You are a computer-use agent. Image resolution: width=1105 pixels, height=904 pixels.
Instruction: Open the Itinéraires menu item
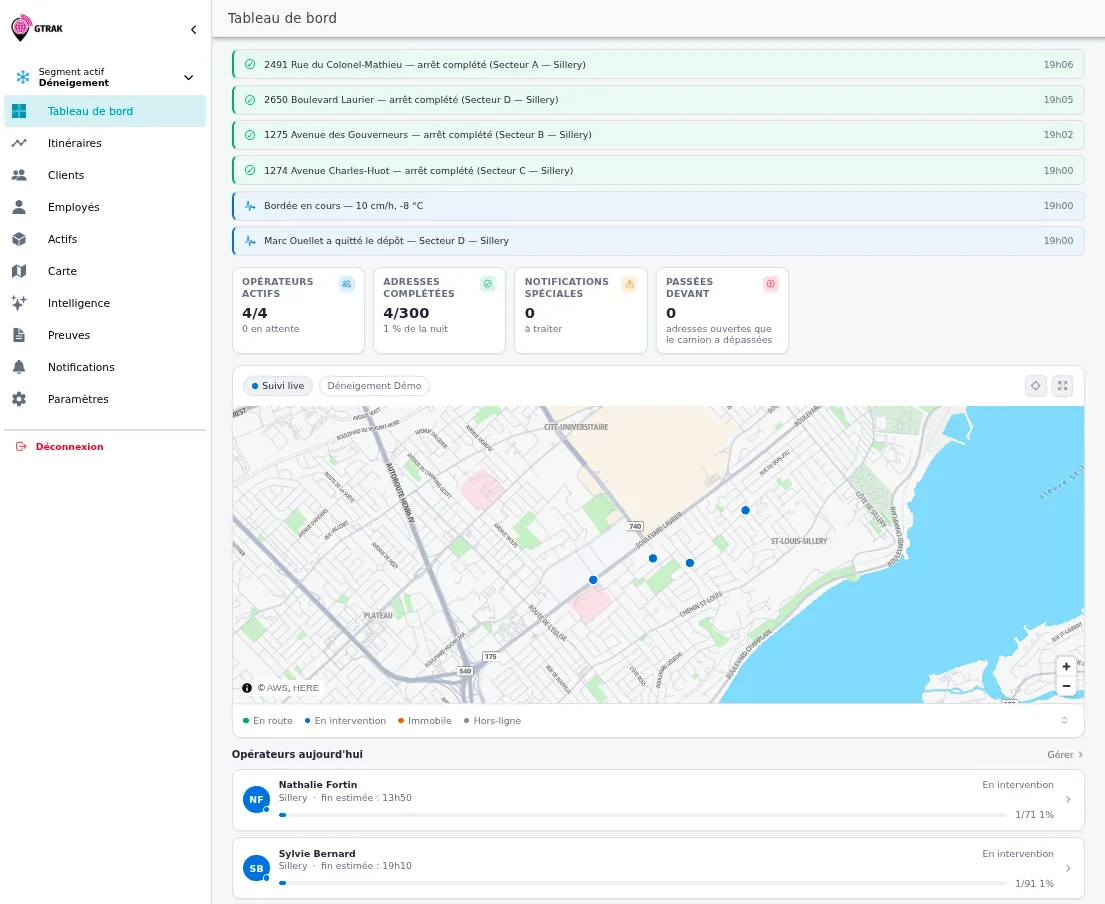[105, 143]
